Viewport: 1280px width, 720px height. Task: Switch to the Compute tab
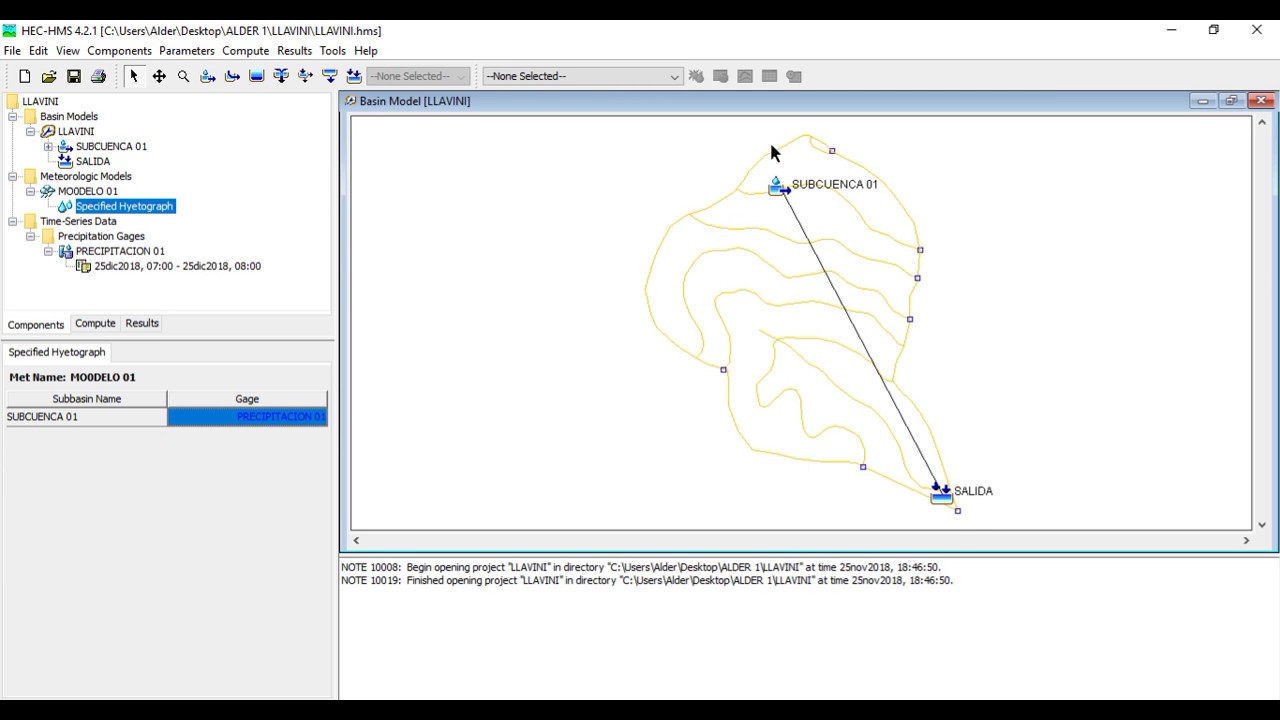pyautogui.click(x=95, y=323)
